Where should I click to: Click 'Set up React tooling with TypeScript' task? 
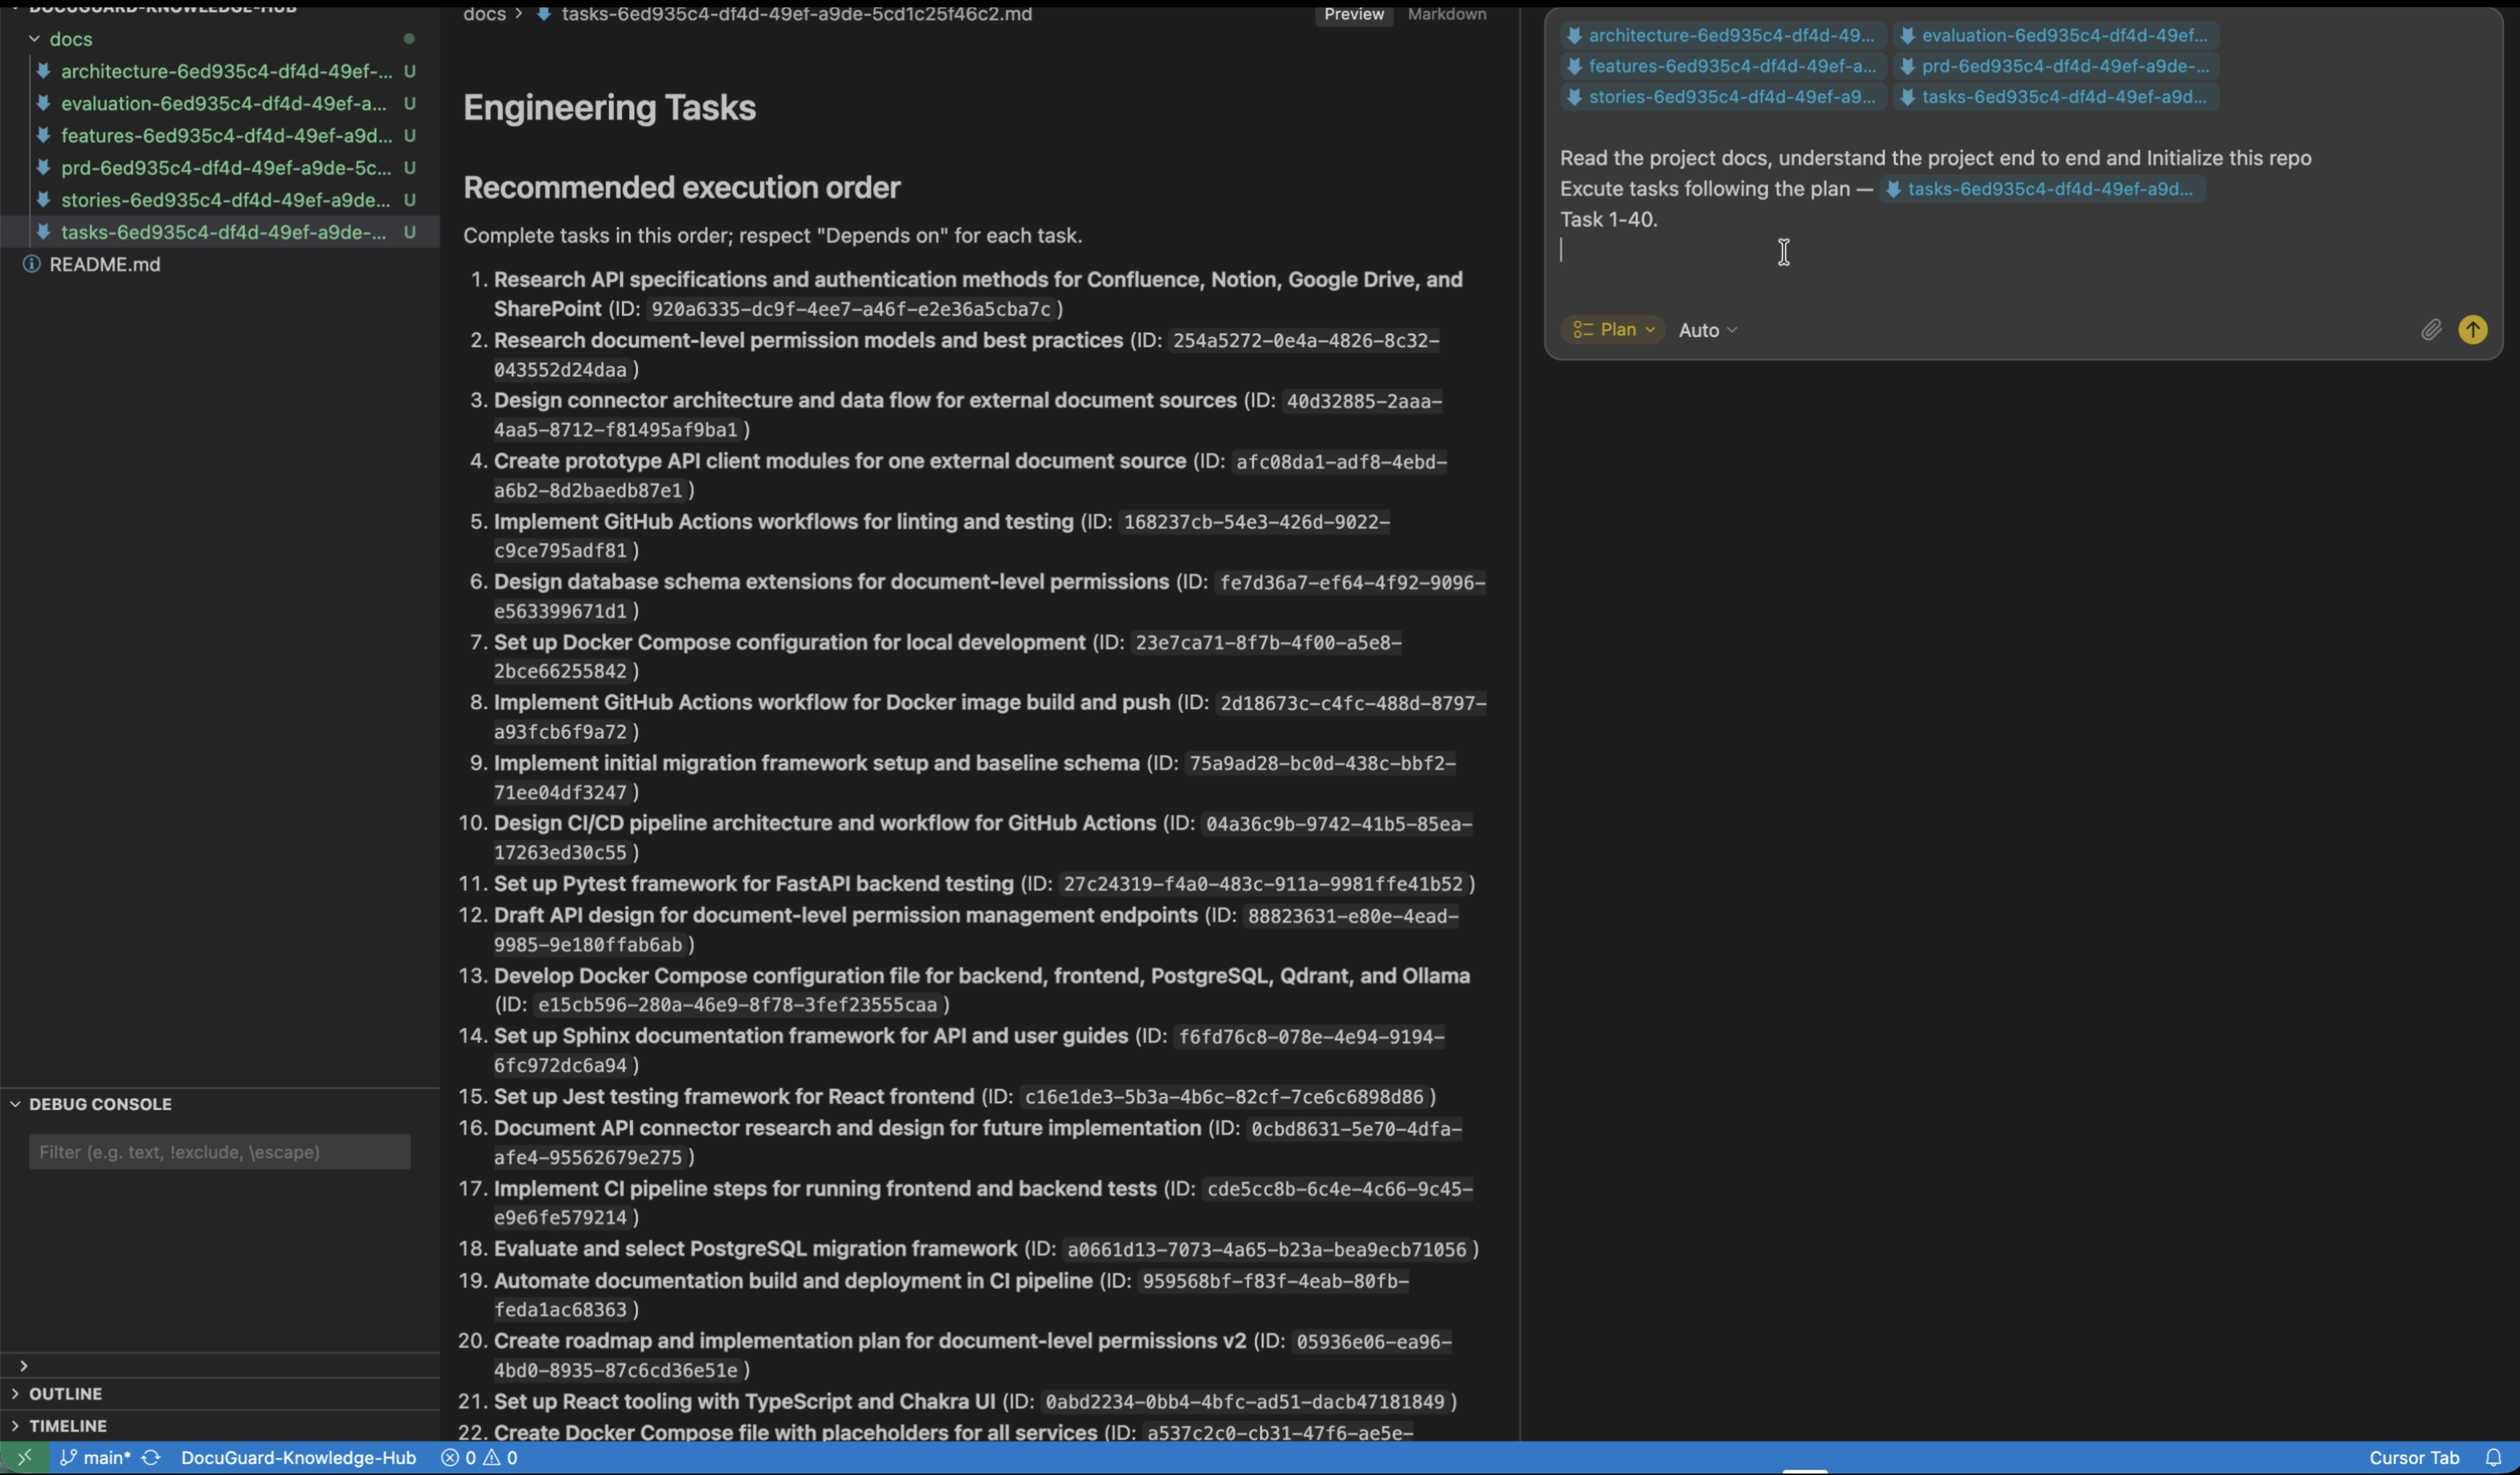click(x=744, y=1401)
